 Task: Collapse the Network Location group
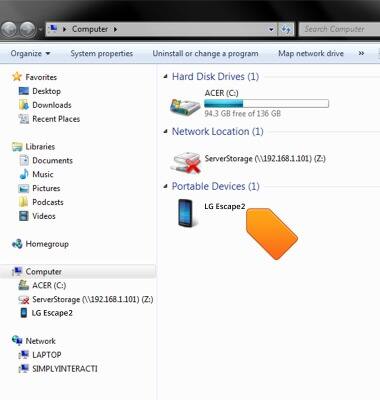point(165,132)
